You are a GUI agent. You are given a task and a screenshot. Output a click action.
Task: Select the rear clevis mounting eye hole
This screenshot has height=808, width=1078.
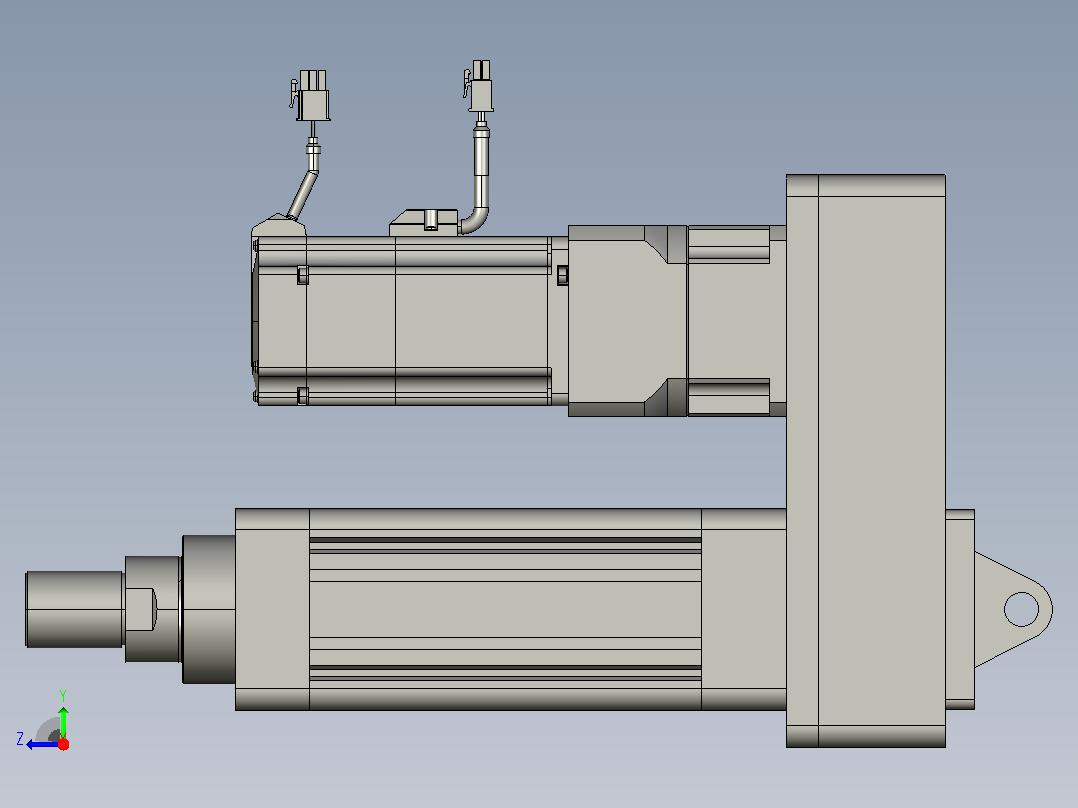coord(1022,609)
